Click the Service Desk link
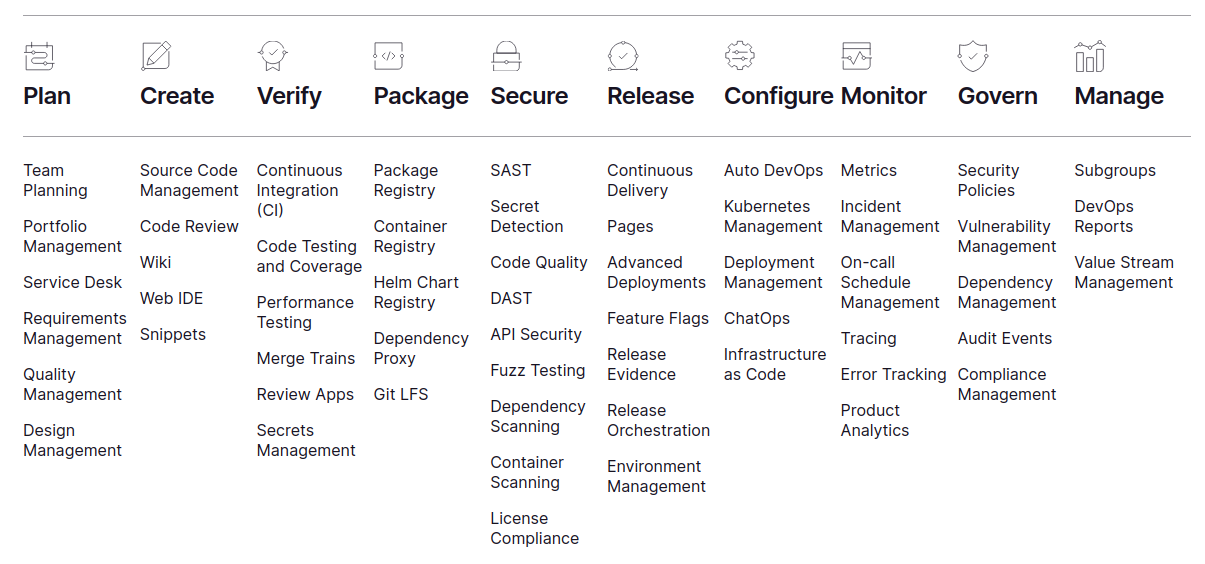Image resolution: width=1205 pixels, height=564 pixels. (x=72, y=282)
